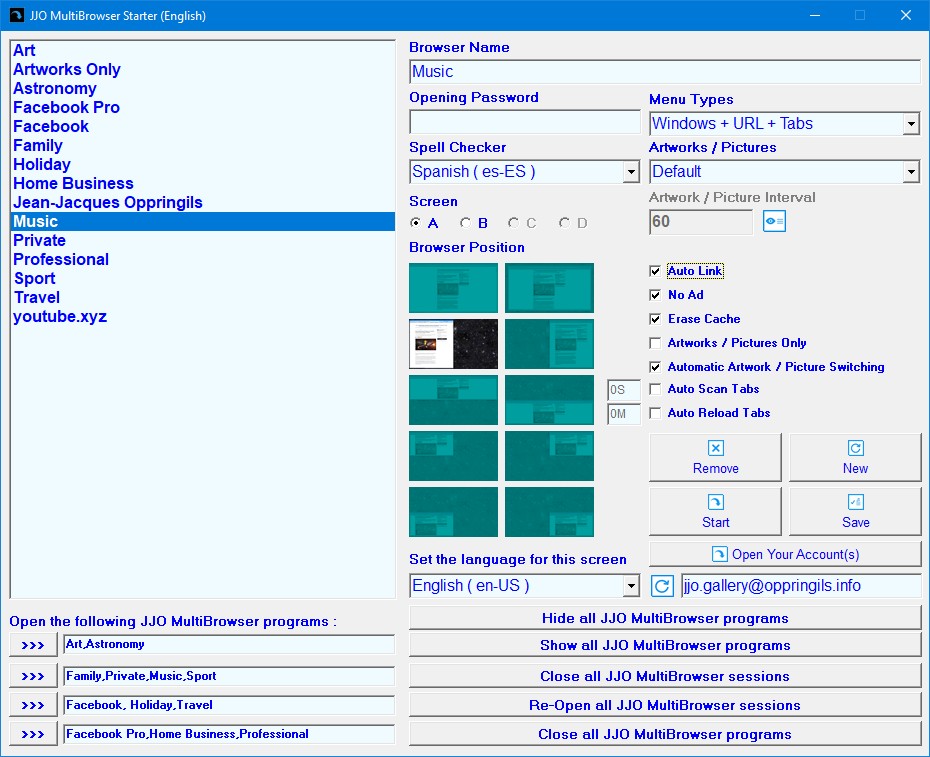
Task: Close all JJO MultiBrowser sessions
Action: tap(665, 676)
